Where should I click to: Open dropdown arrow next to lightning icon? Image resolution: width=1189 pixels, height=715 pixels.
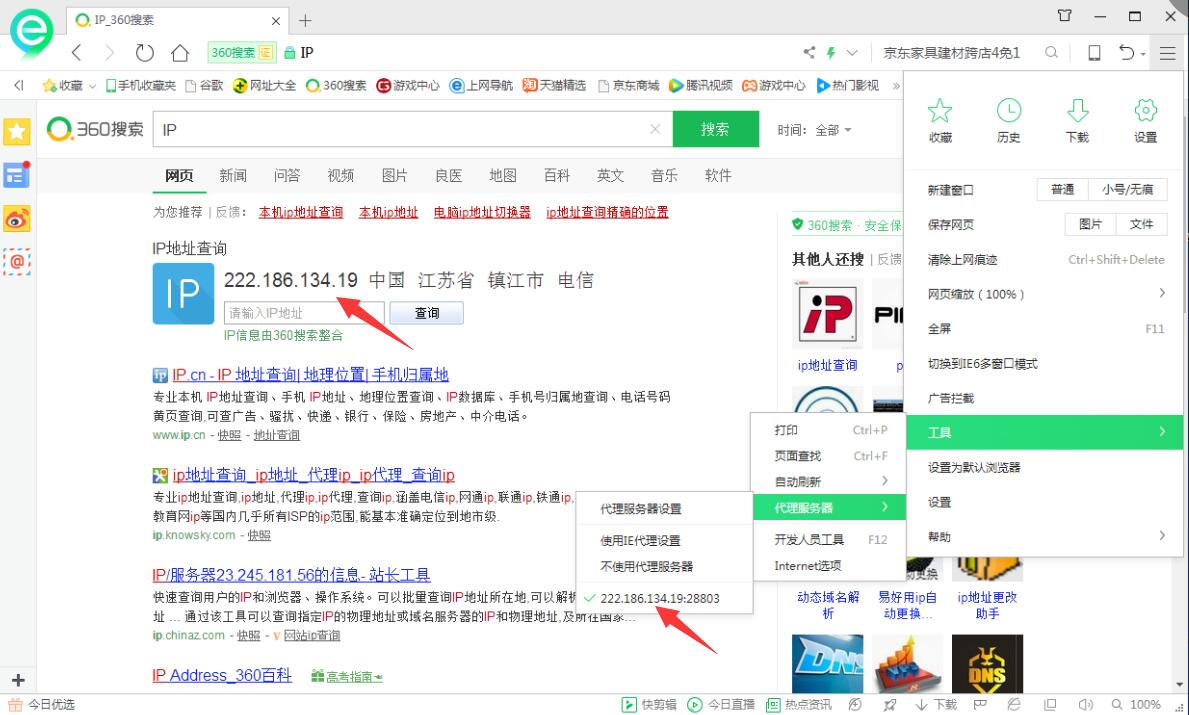[x=852, y=52]
